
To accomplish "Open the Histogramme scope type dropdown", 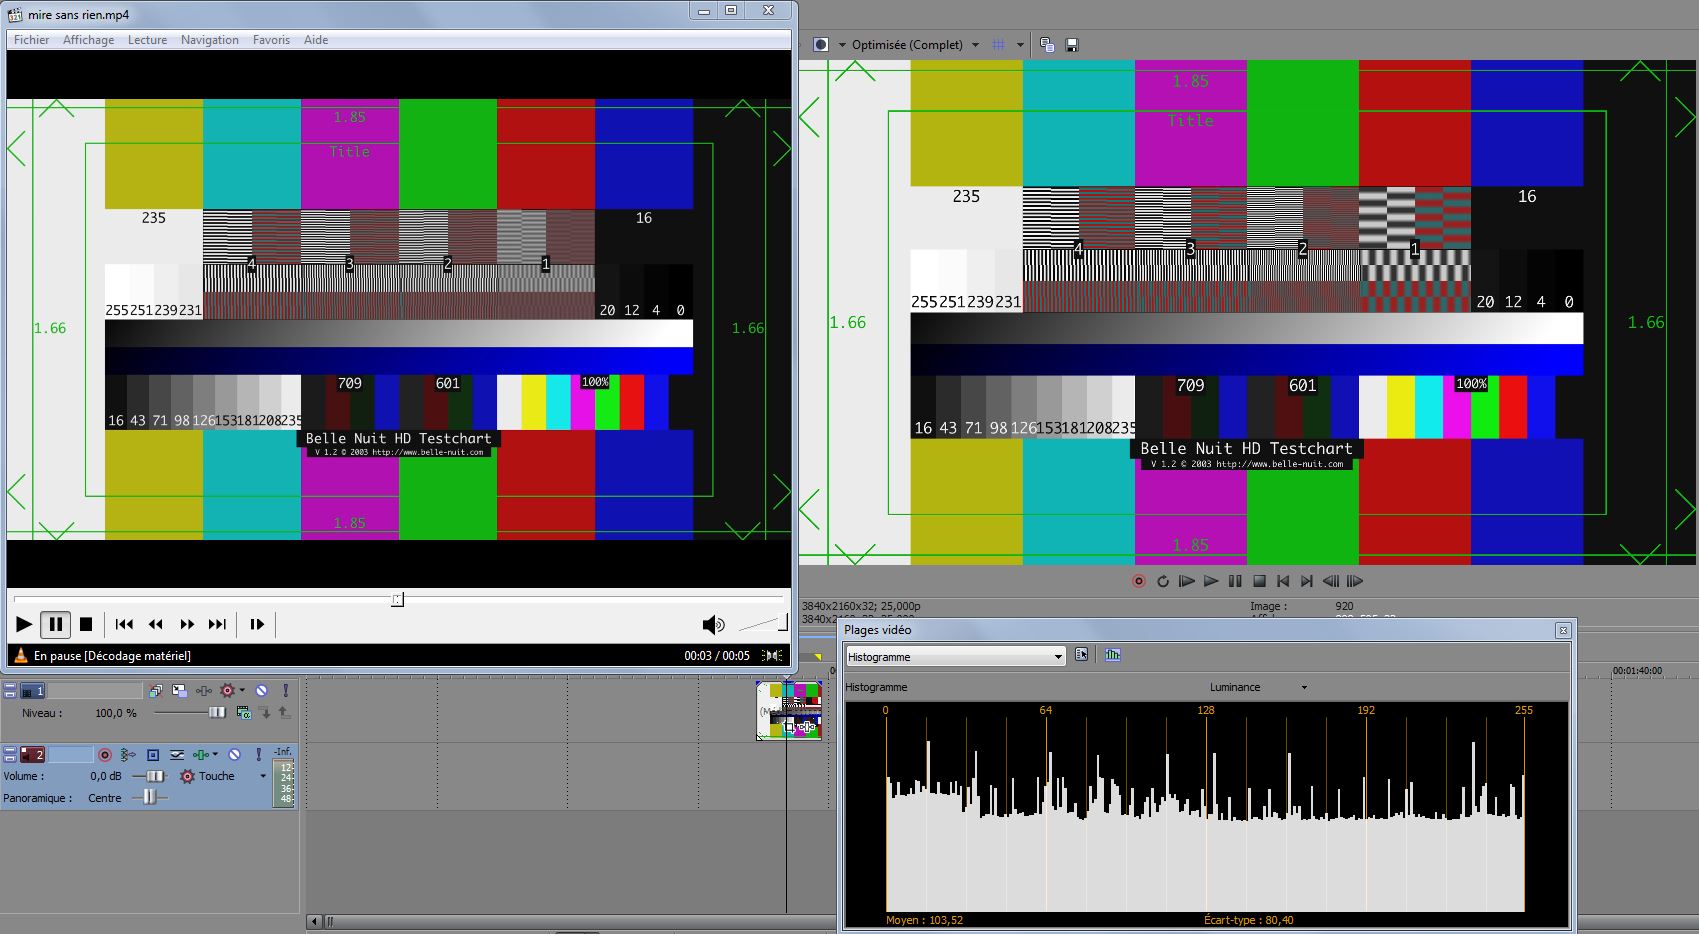I will coord(955,657).
